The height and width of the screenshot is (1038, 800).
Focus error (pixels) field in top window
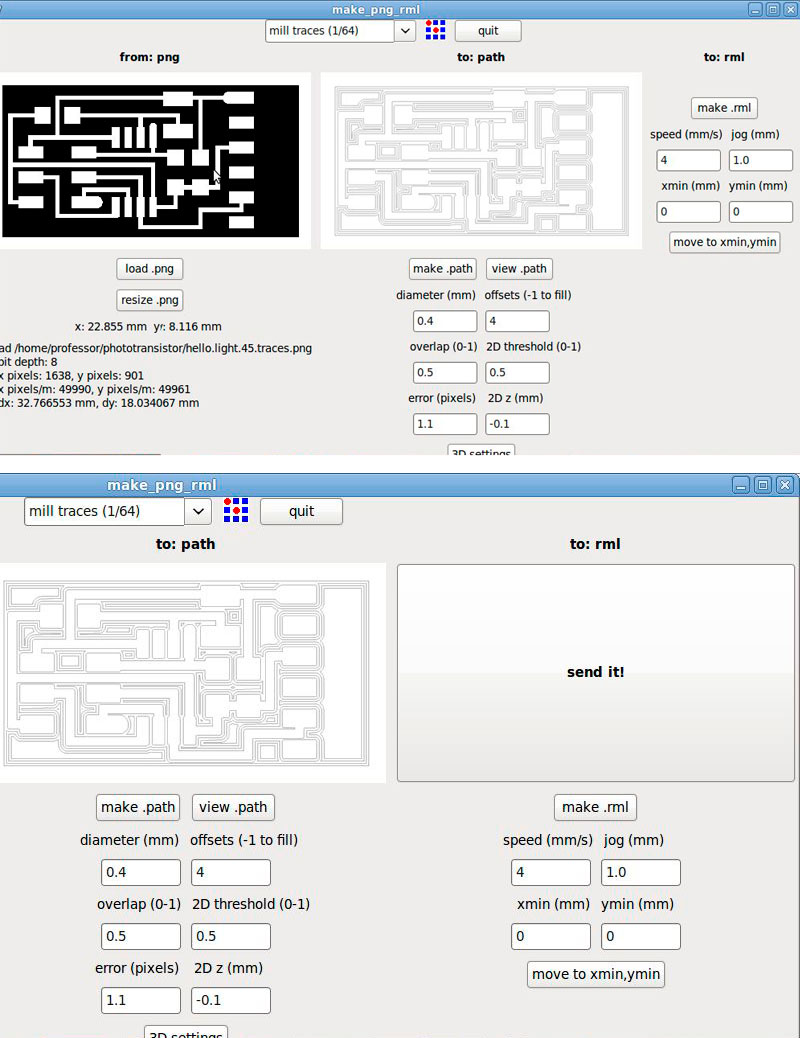click(445, 424)
